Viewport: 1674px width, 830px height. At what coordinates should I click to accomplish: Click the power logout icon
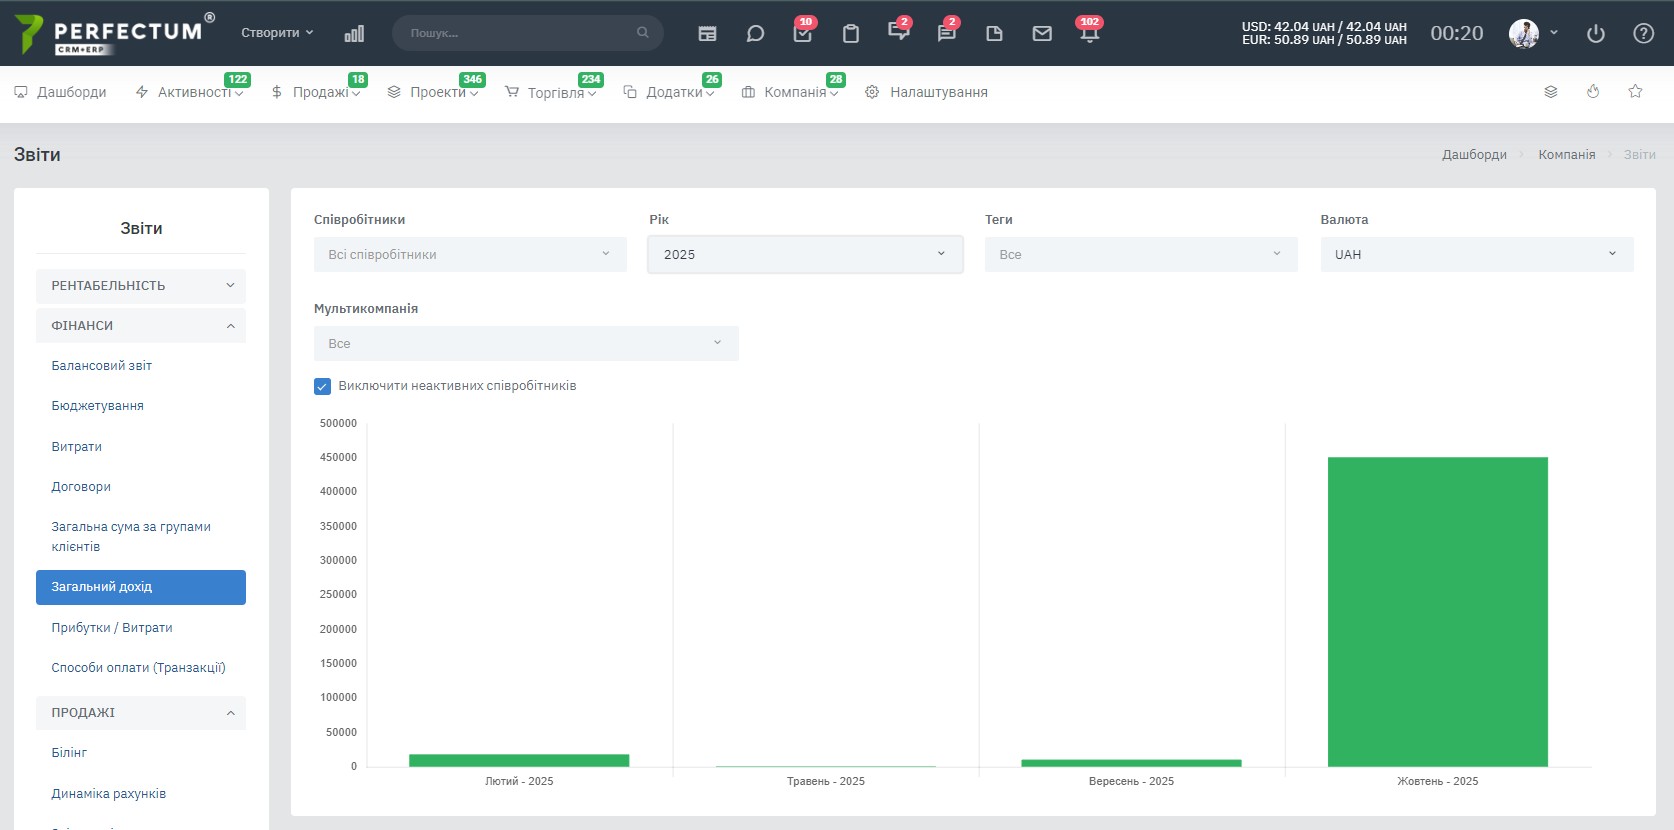1596,33
